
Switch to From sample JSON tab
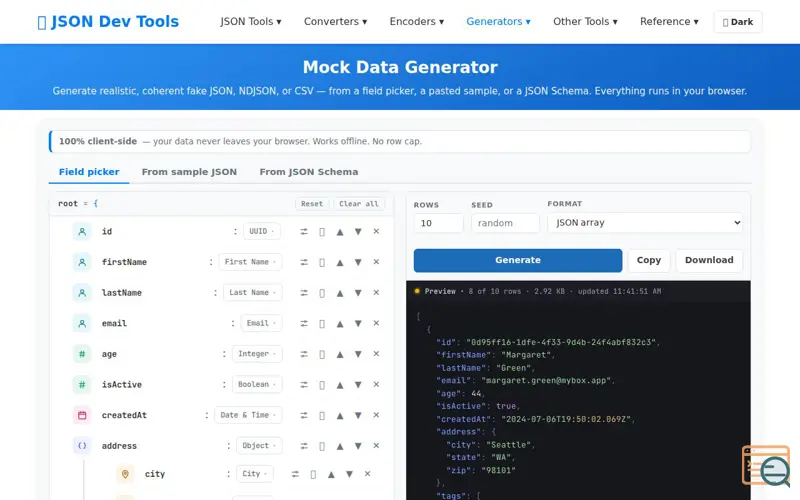pyautogui.click(x=189, y=172)
